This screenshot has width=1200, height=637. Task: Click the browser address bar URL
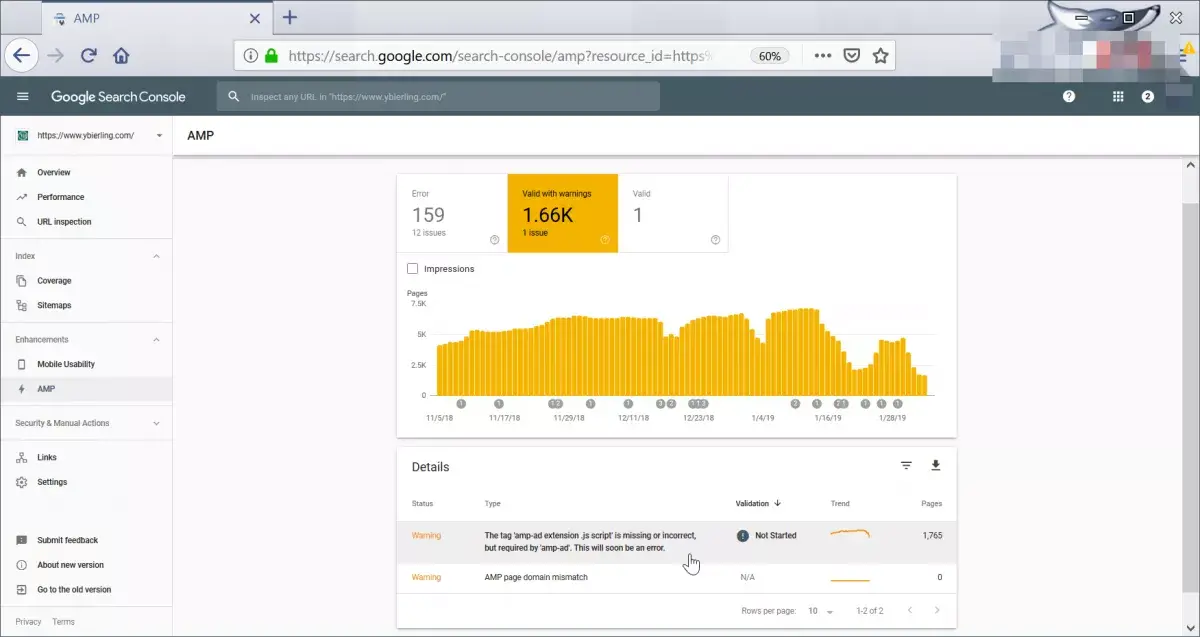coord(500,56)
